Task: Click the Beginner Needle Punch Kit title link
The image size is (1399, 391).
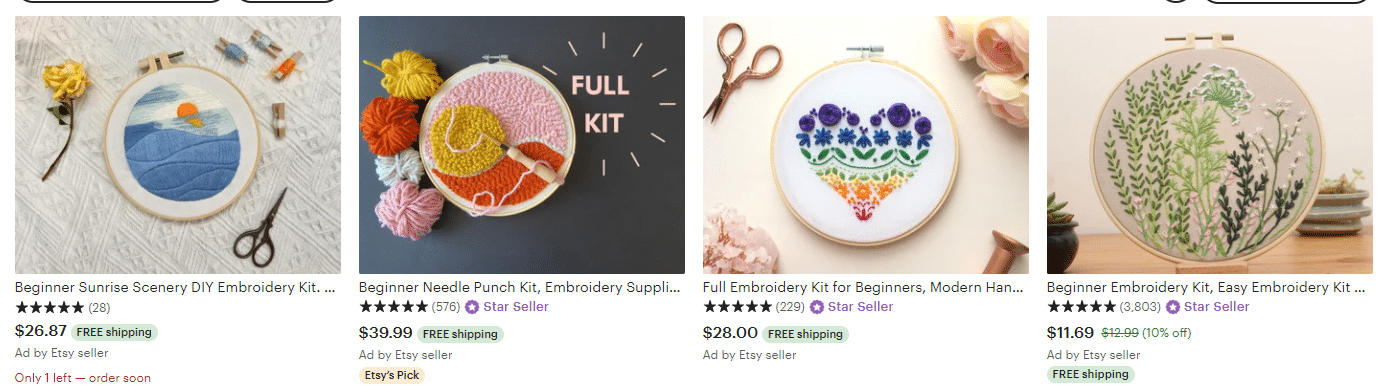Action: 520,287
